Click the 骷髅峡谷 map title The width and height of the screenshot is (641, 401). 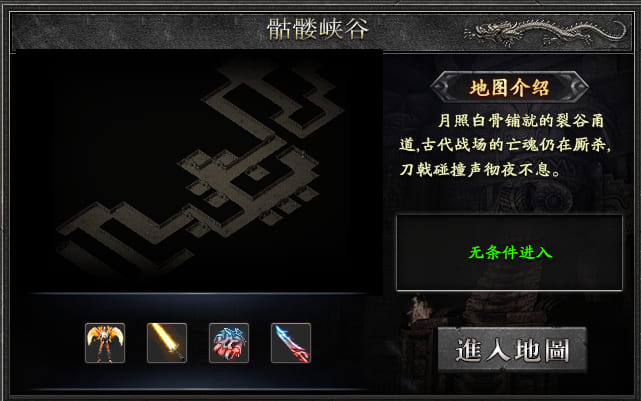(x=318, y=29)
